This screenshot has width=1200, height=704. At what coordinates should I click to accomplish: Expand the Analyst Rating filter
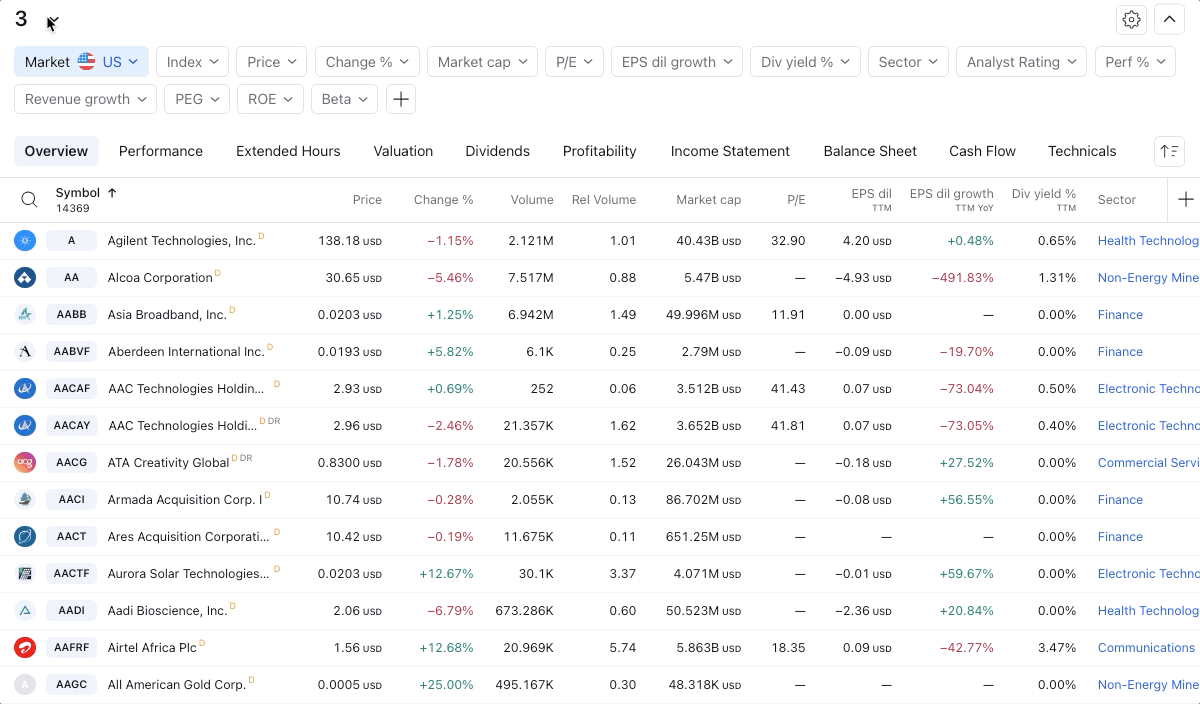click(x=1021, y=62)
